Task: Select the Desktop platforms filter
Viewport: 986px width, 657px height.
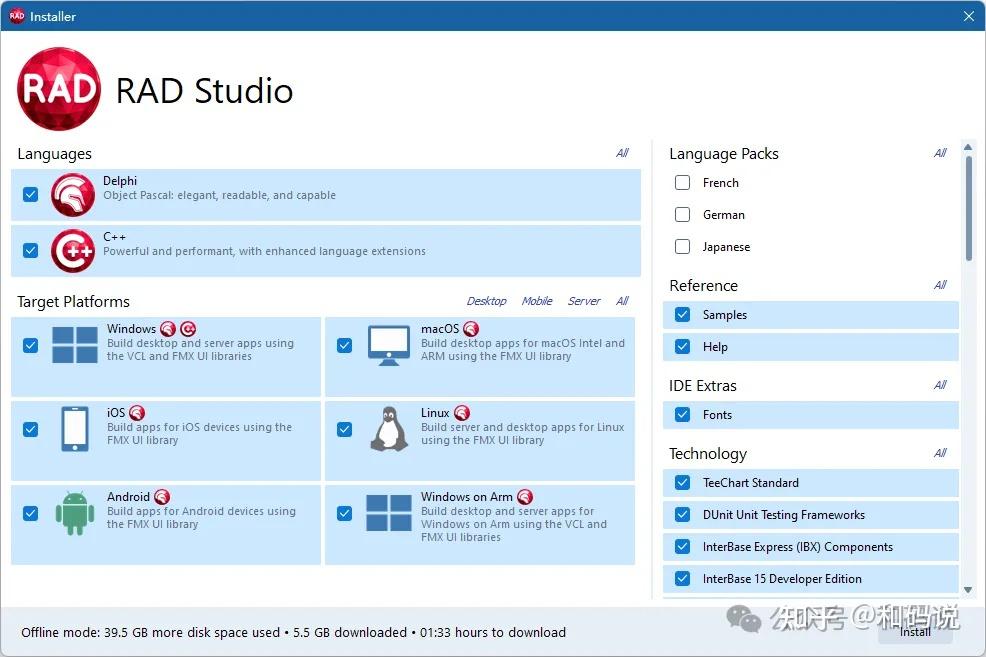Action: pos(486,301)
